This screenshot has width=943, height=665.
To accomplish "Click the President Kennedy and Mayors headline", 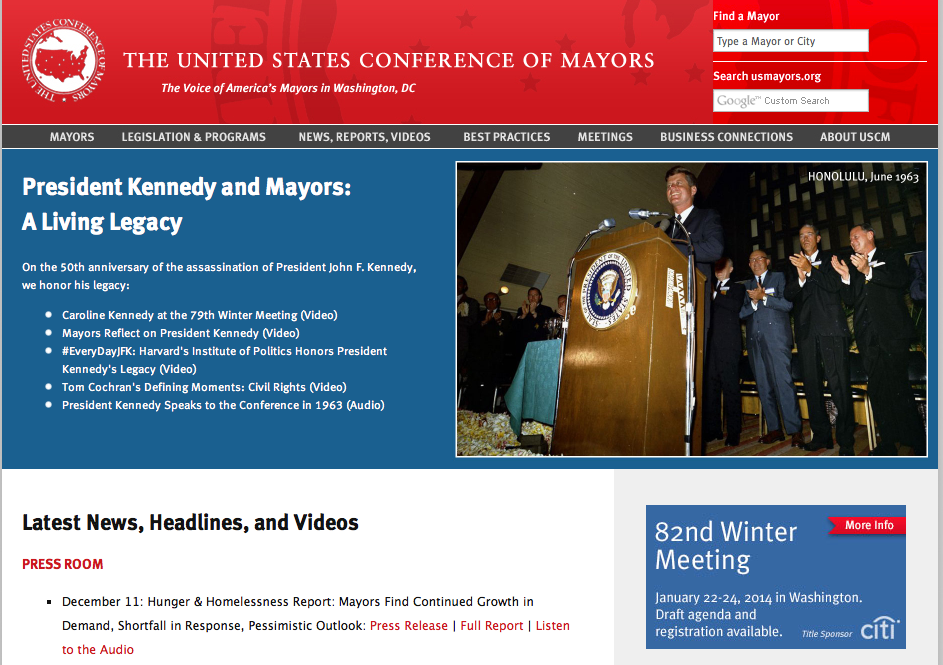I will (186, 204).
